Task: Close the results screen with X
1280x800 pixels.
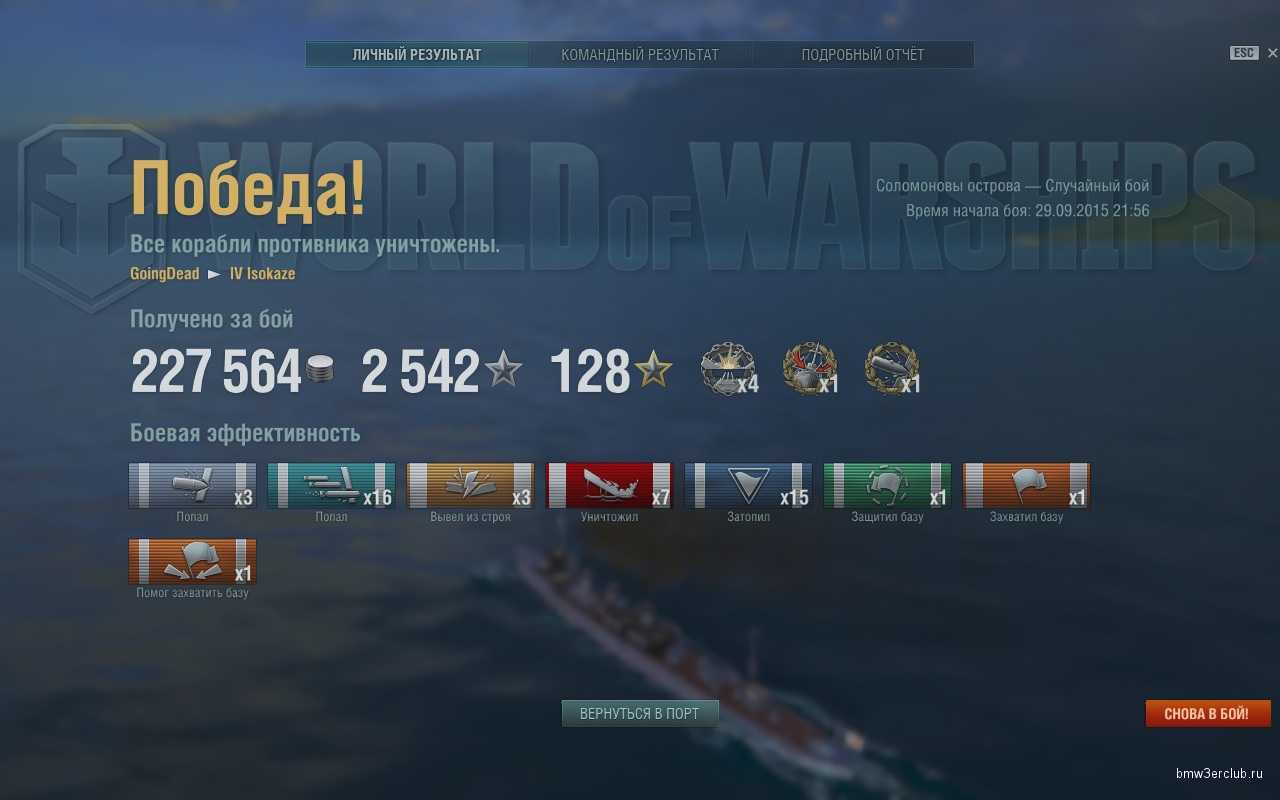Action: [1272, 53]
